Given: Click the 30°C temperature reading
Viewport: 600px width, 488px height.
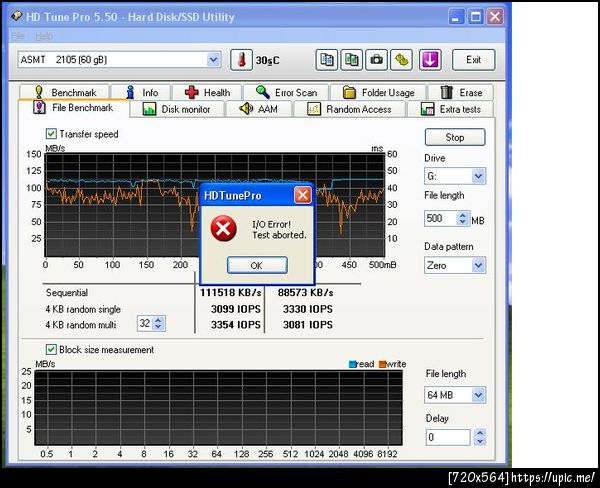Looking at the screenshot, I should (267, 60).
